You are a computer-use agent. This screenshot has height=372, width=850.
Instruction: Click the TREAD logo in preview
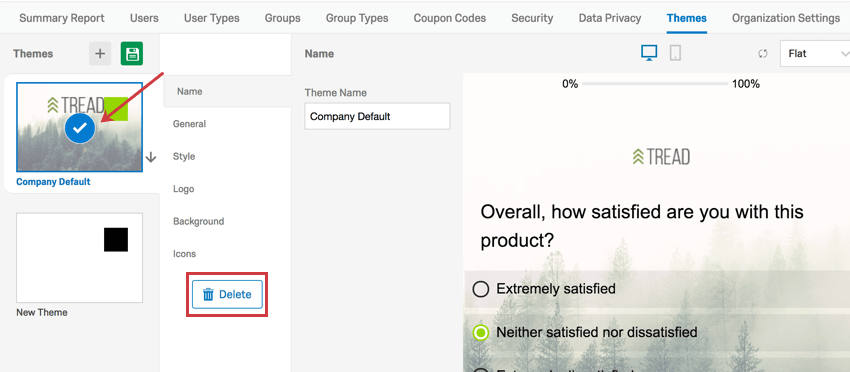tap(661, 157)
